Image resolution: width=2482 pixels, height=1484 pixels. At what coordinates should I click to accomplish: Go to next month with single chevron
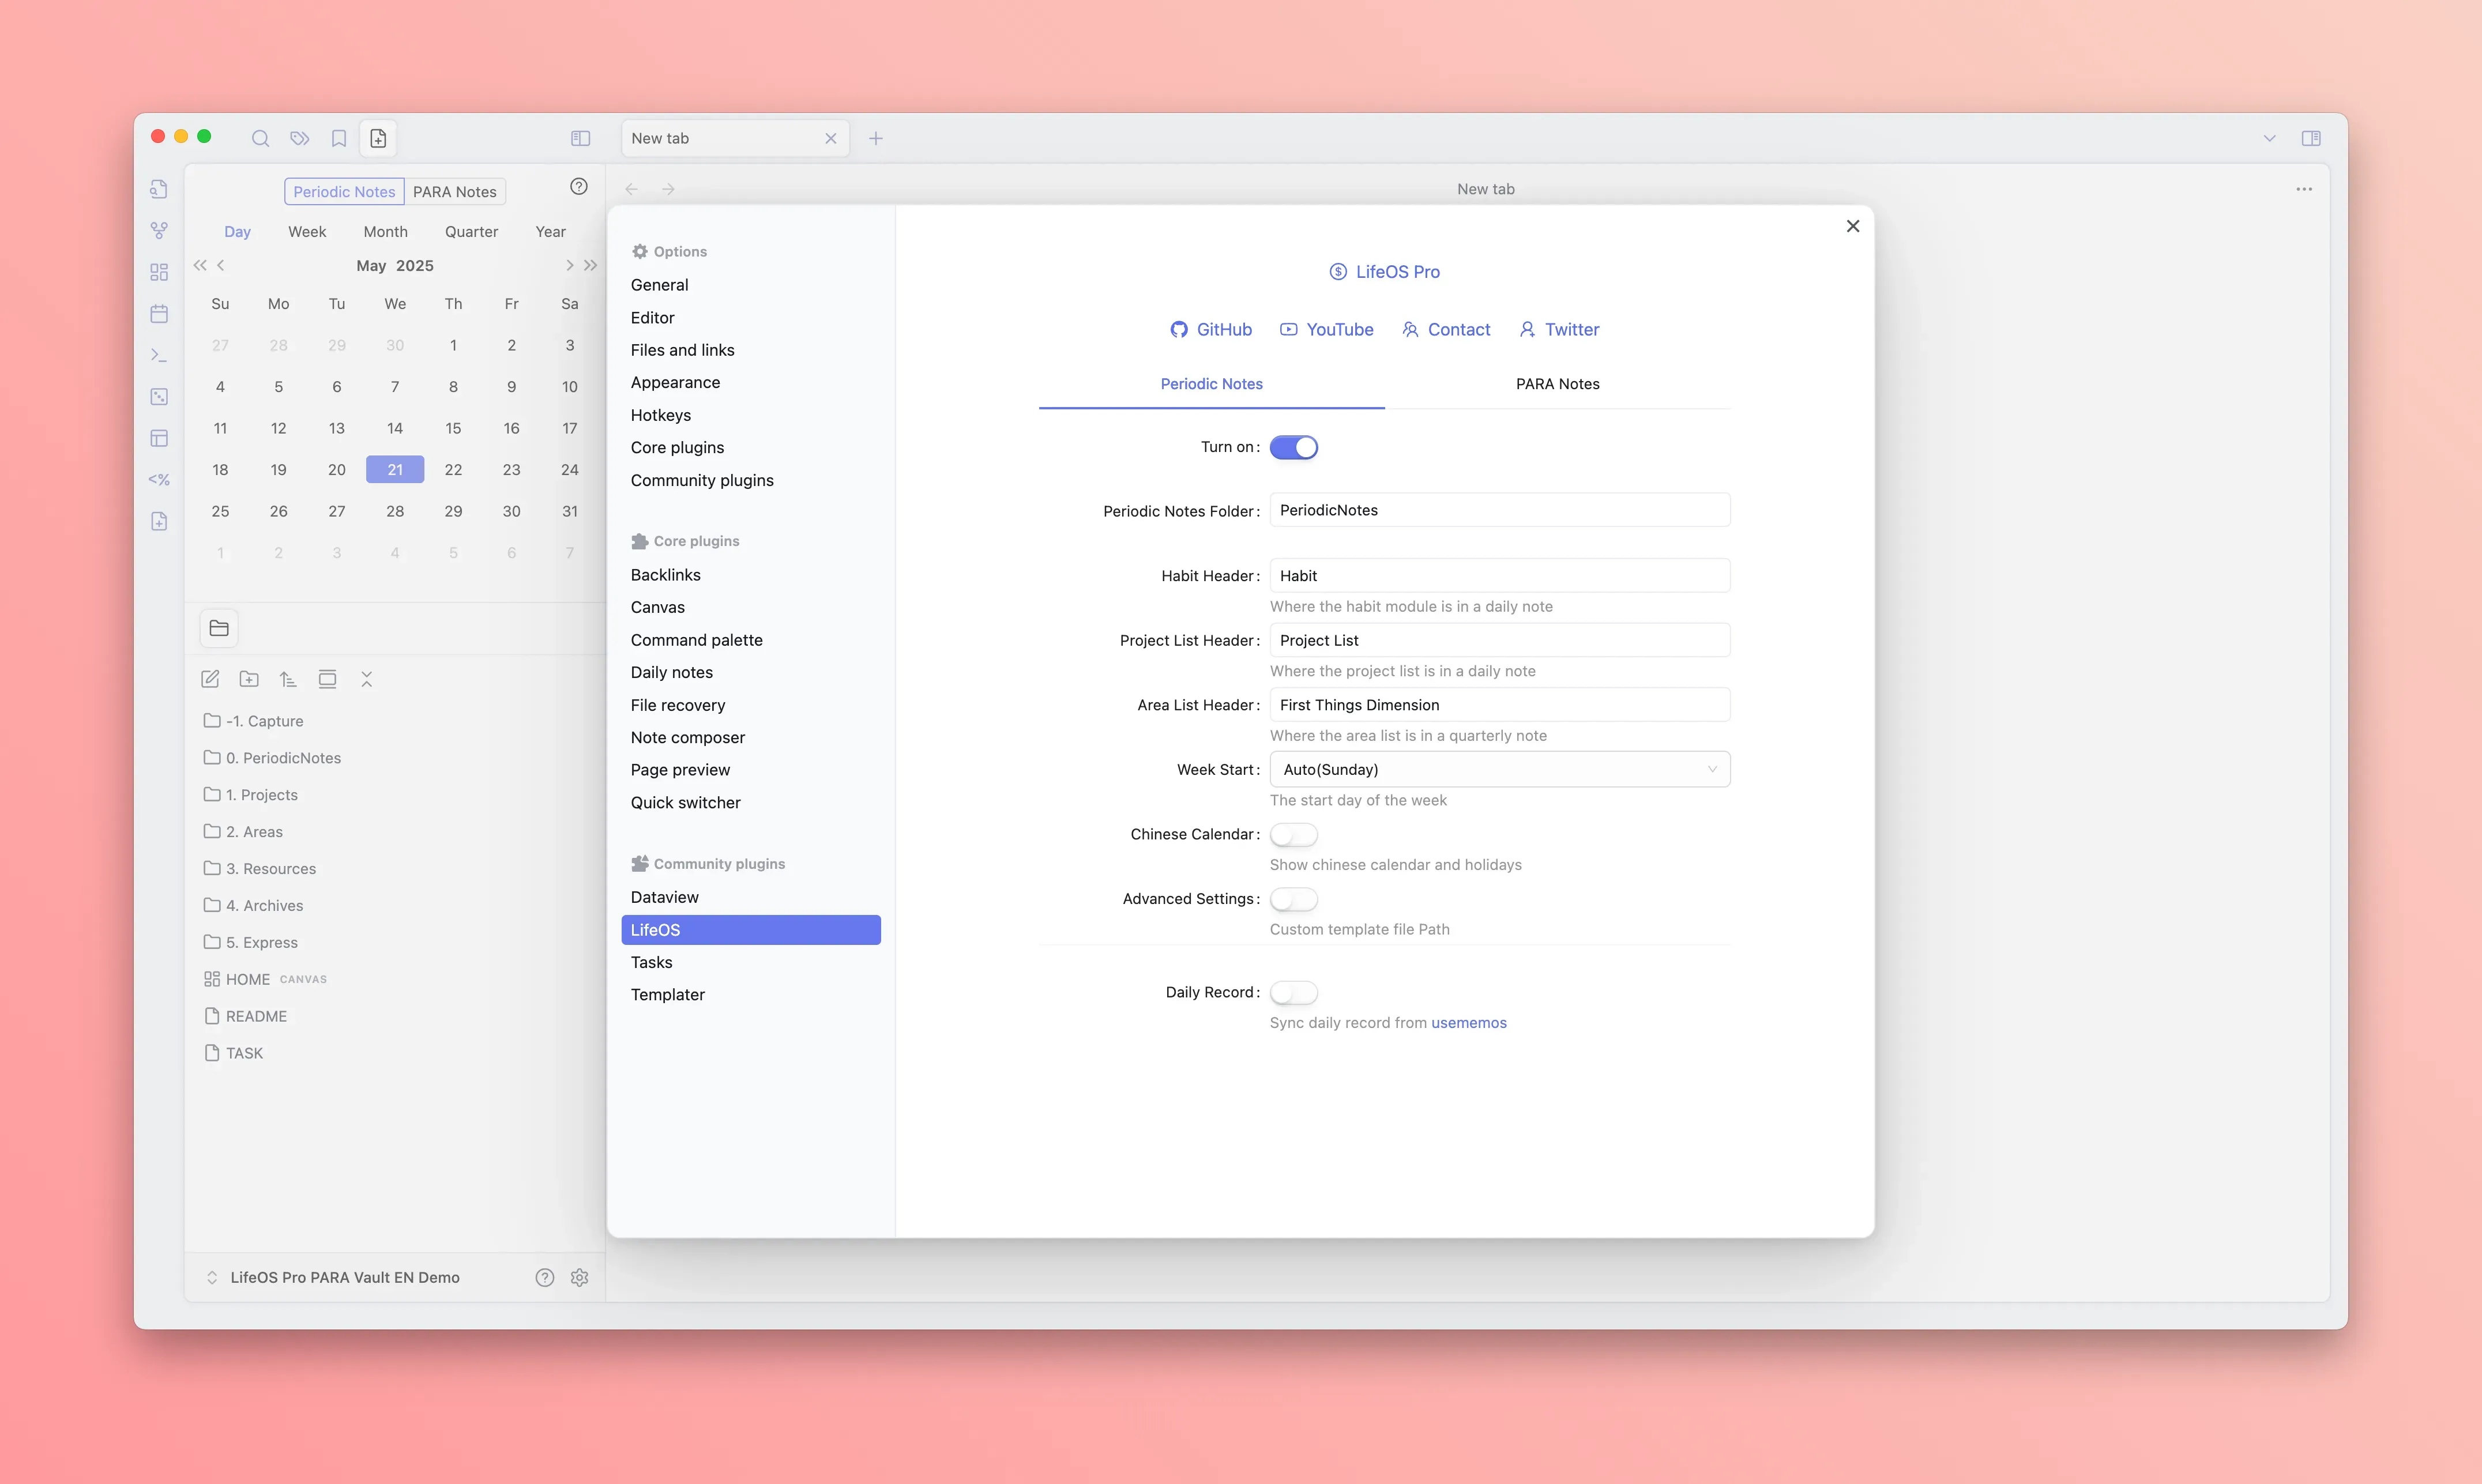569,265
